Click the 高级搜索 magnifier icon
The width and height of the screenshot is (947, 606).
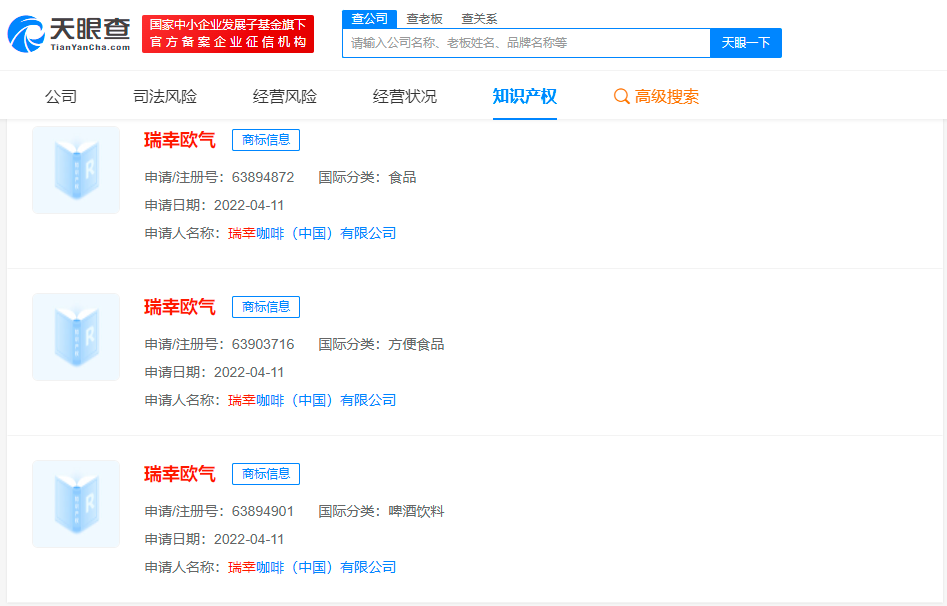621,97
